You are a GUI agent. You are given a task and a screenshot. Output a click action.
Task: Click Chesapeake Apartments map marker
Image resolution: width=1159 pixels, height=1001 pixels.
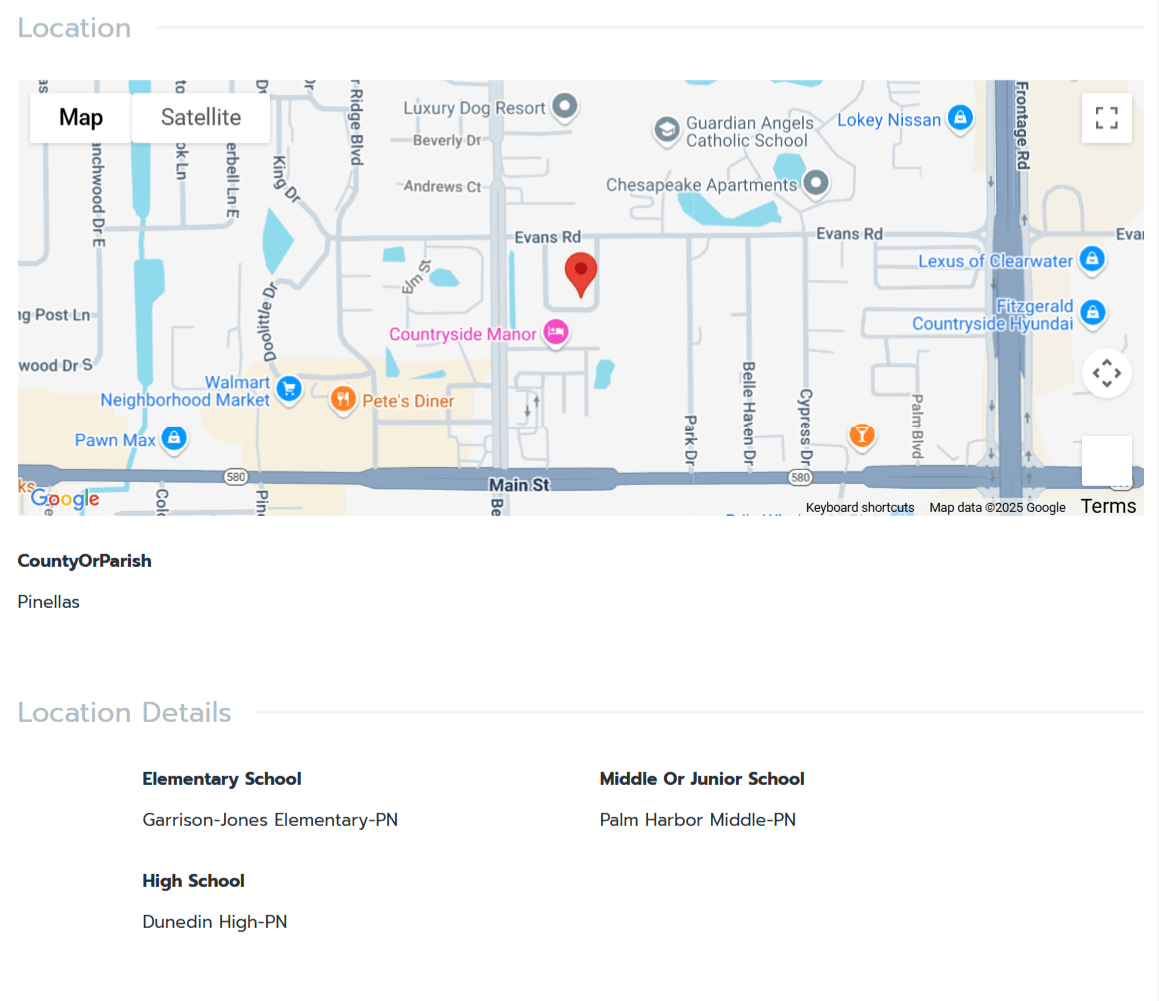point(817,183)
